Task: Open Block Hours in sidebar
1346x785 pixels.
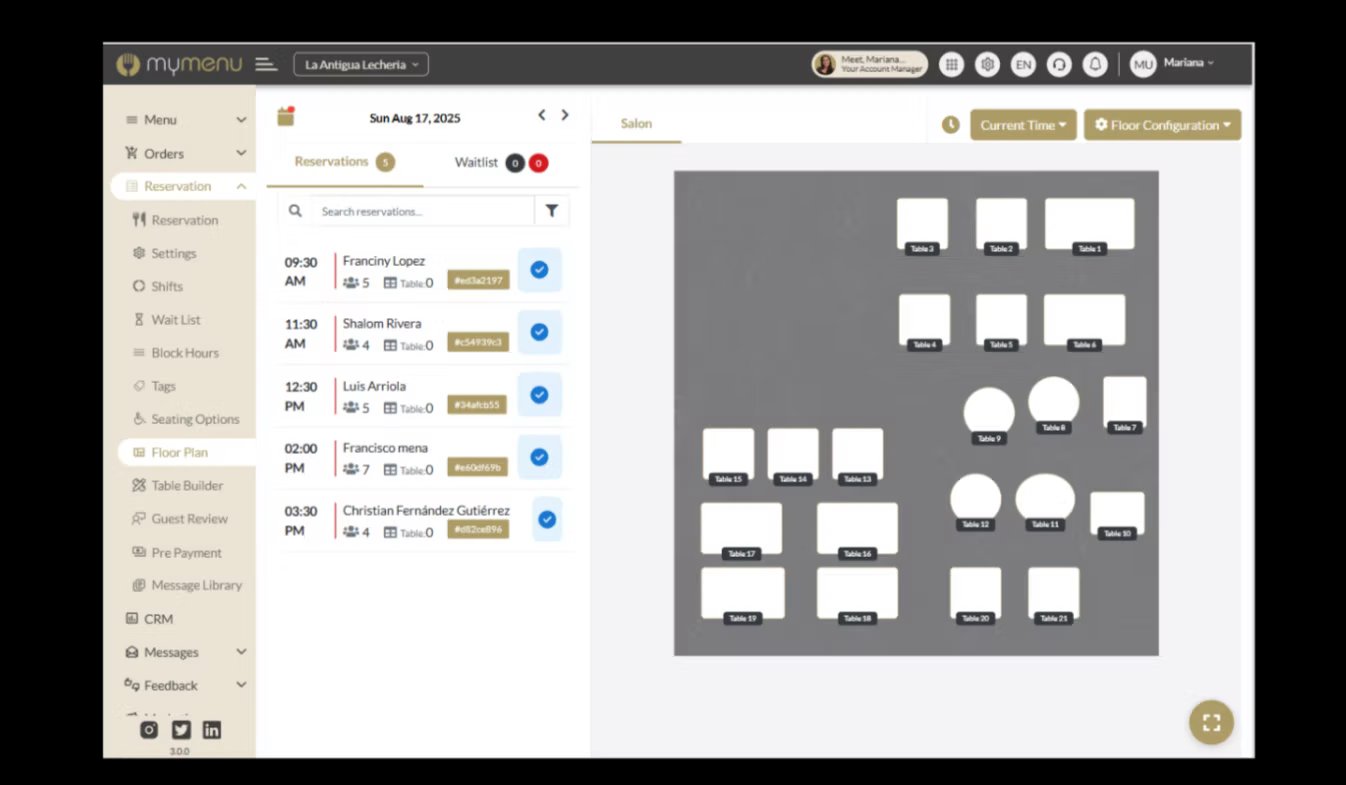Action: point(184,353)
